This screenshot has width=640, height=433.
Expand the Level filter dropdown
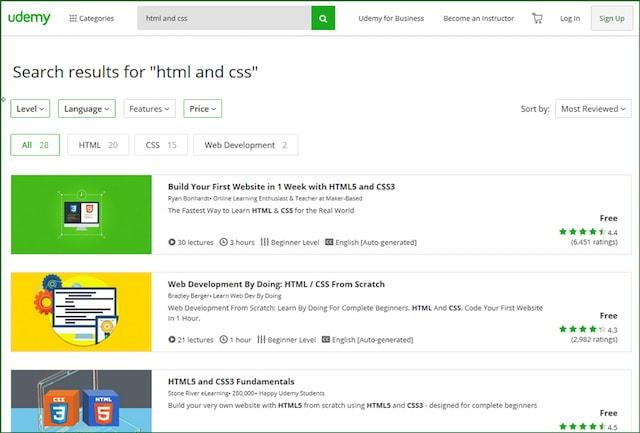pos(31,109)
